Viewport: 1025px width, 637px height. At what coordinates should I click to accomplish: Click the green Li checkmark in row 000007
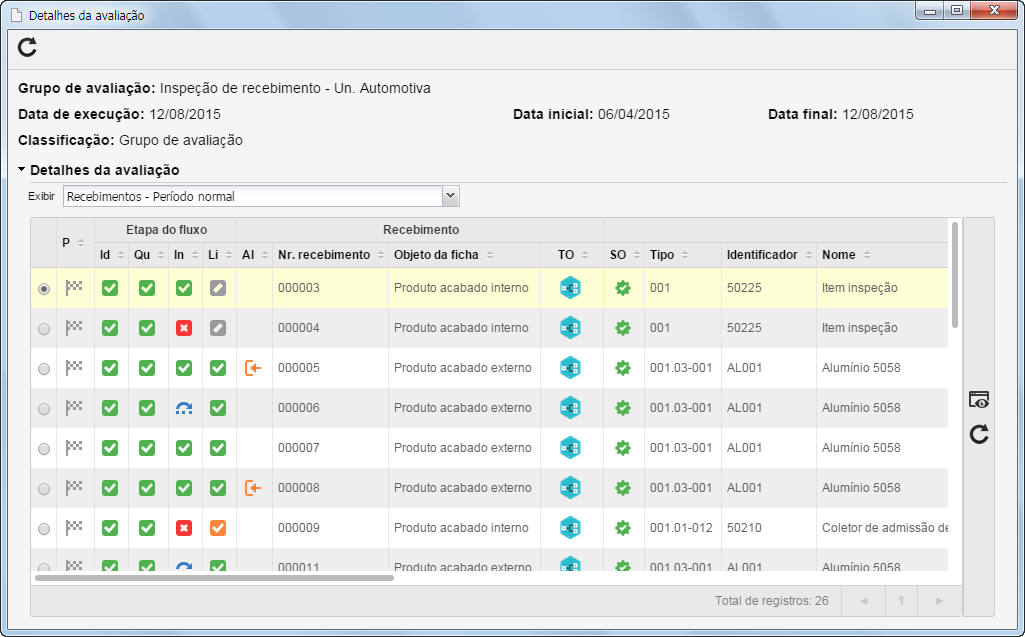218,448
